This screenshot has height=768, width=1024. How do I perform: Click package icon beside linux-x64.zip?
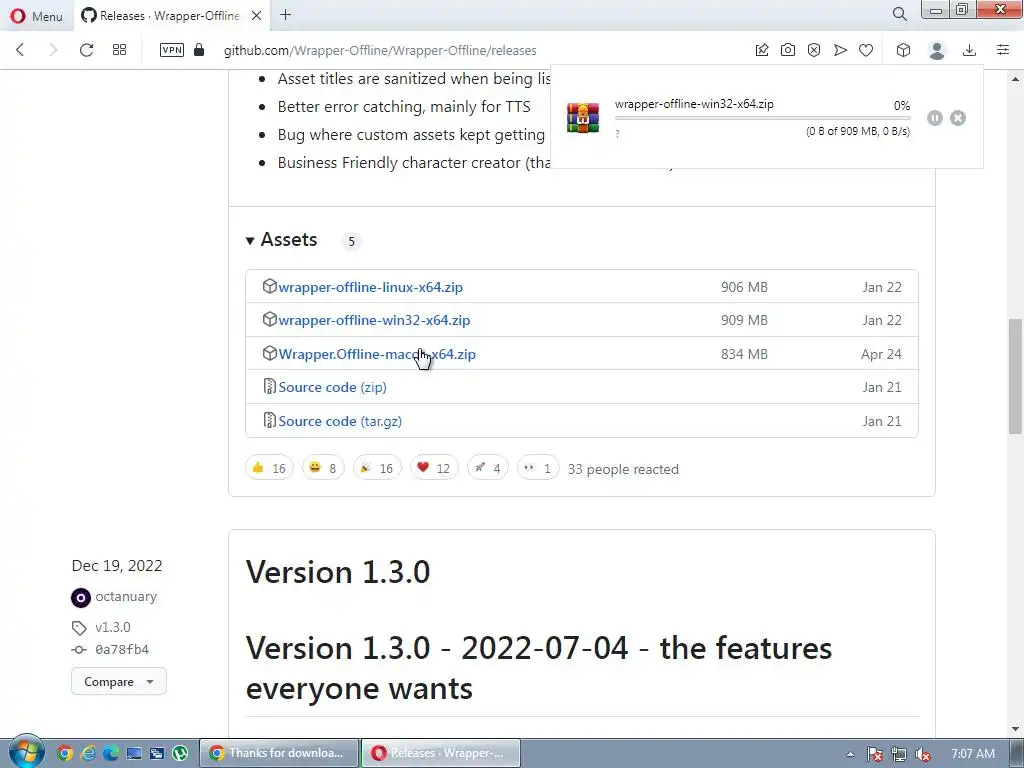270,286
